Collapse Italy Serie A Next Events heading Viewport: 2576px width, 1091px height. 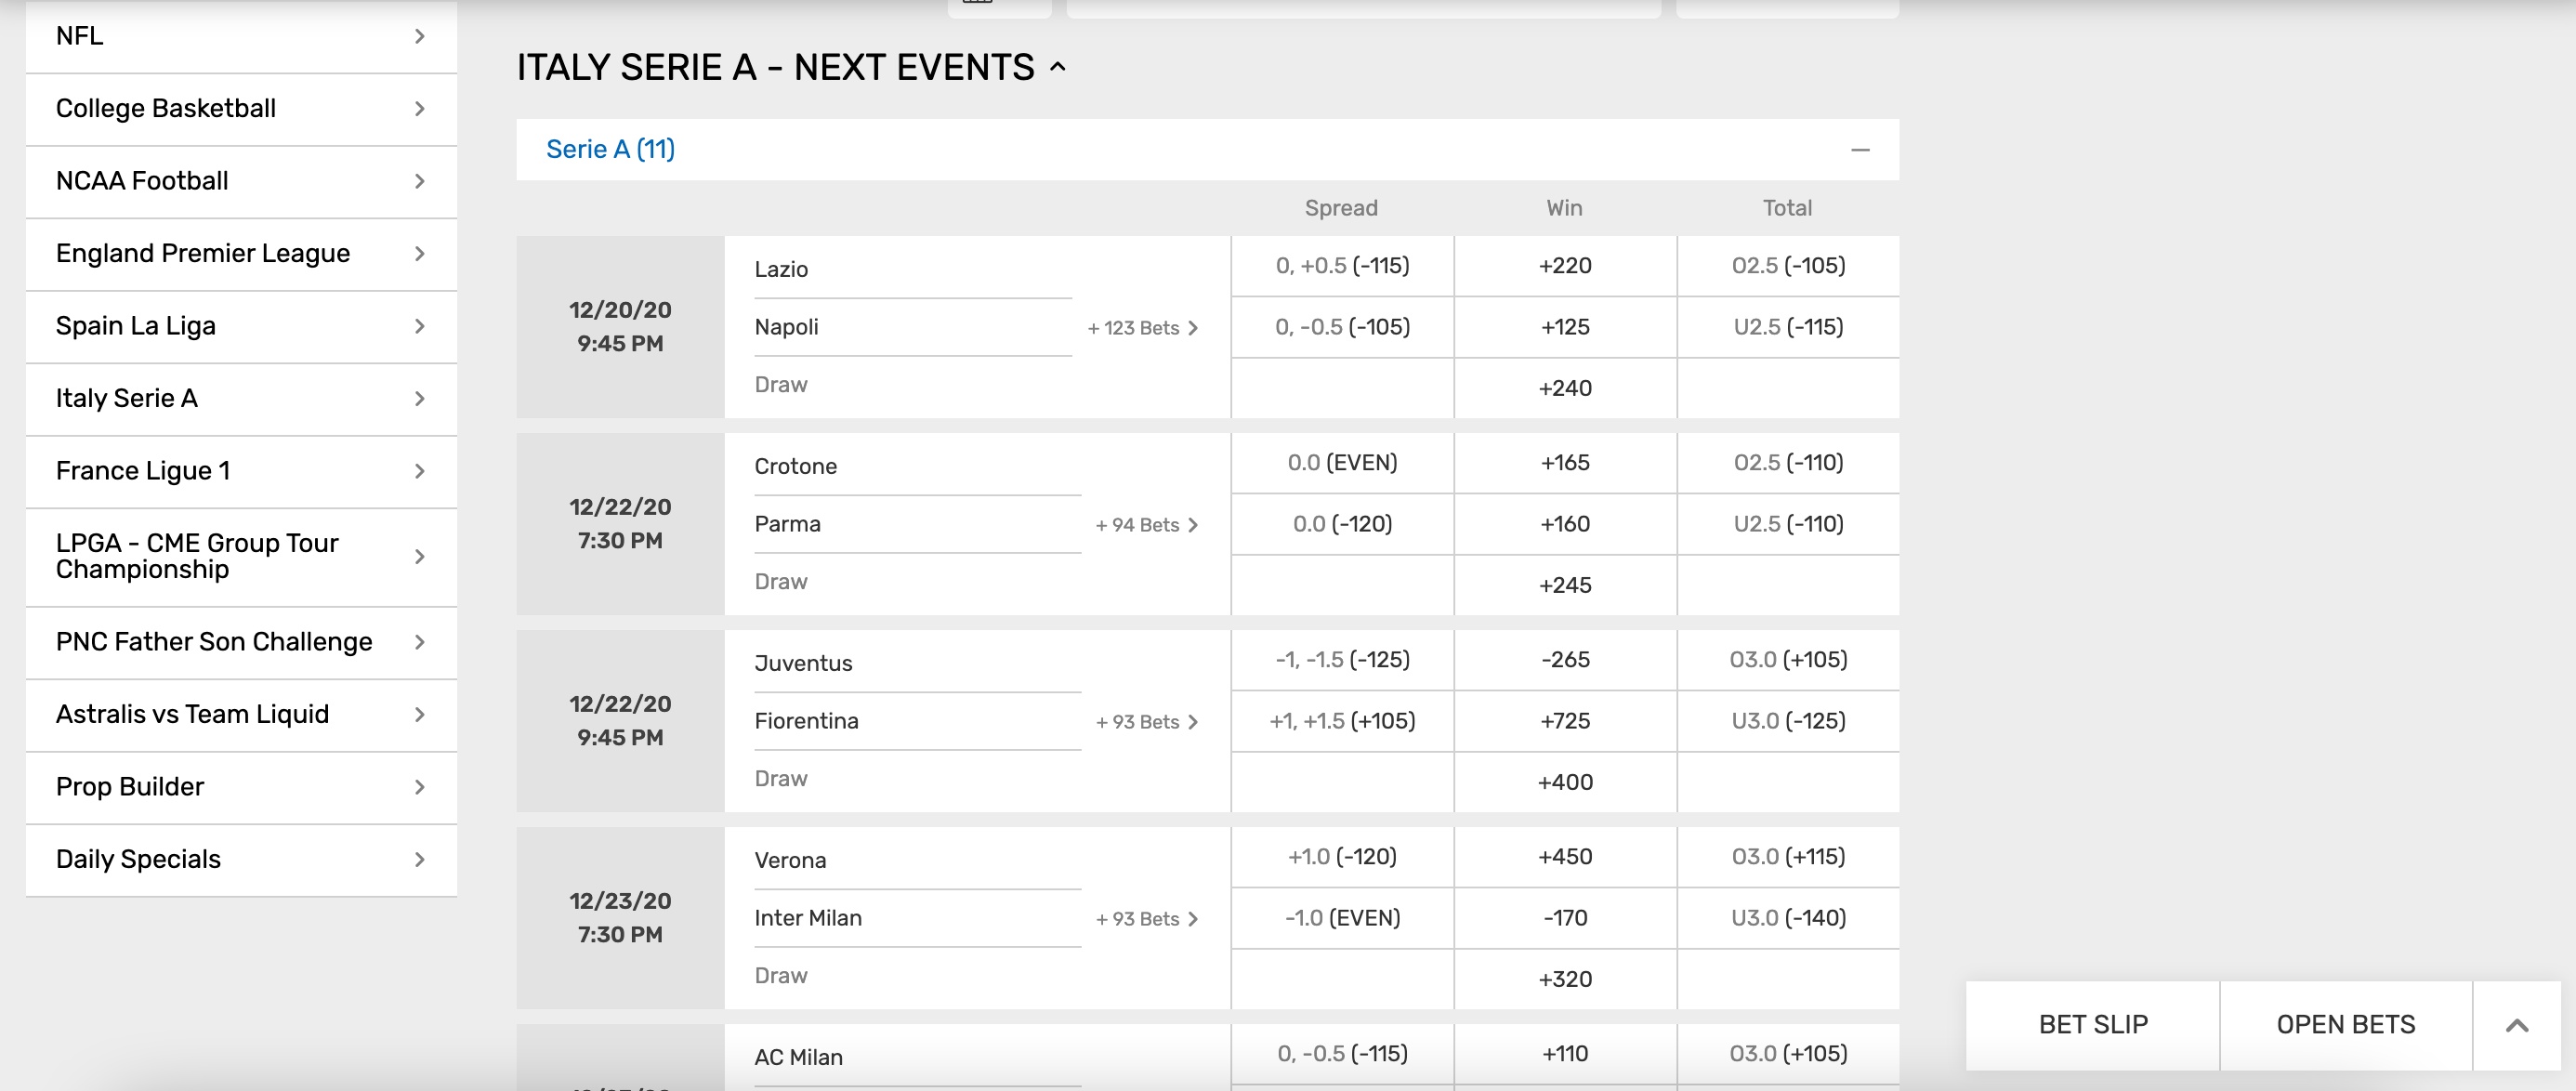[1058, 68]
